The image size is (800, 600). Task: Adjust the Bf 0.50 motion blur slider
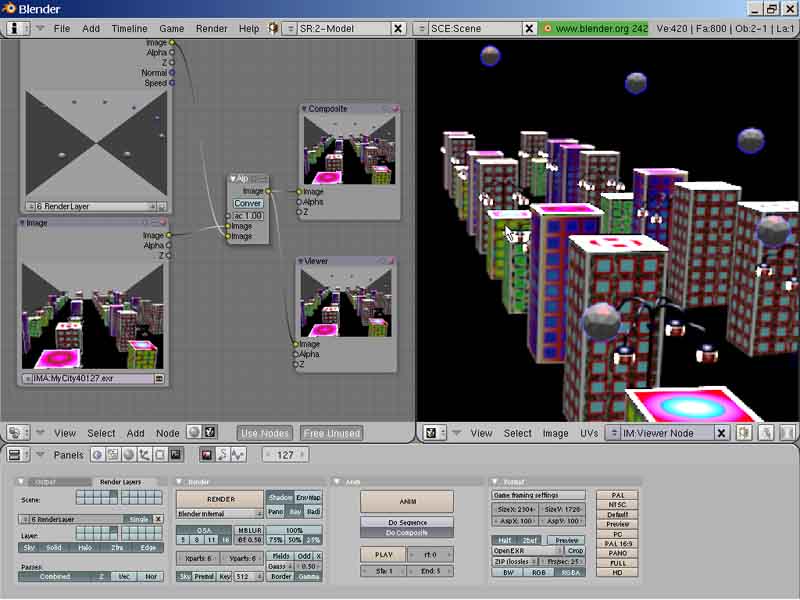(249, 540)
